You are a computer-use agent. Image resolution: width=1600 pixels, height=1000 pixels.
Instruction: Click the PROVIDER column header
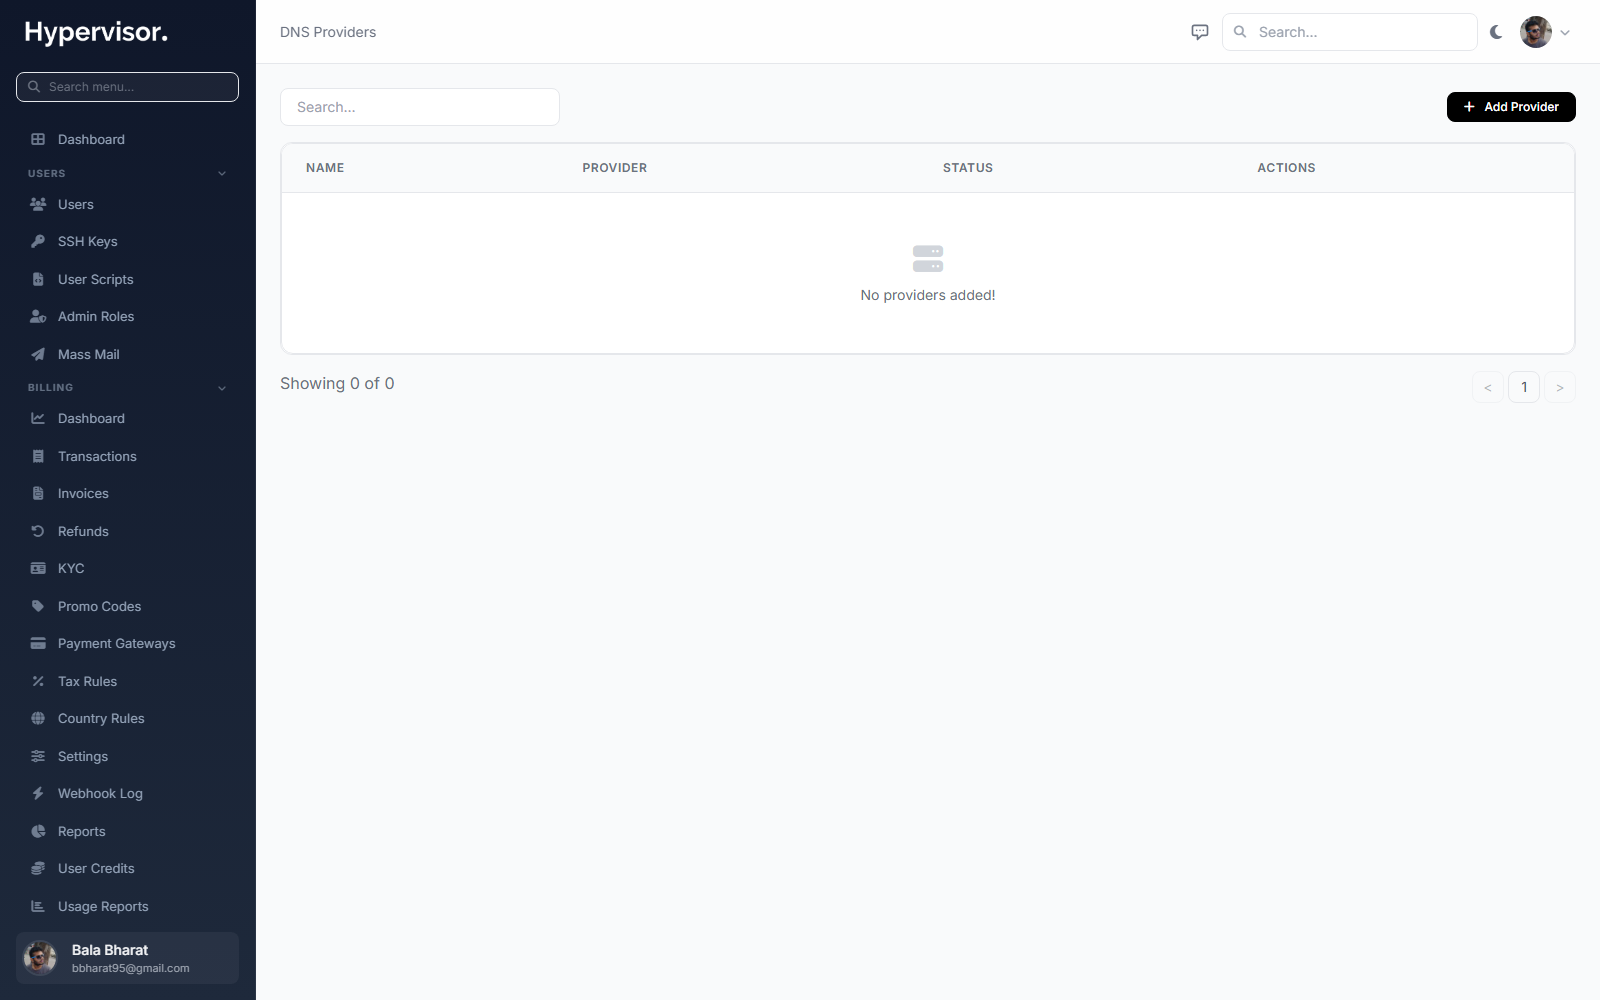point(615,168)
